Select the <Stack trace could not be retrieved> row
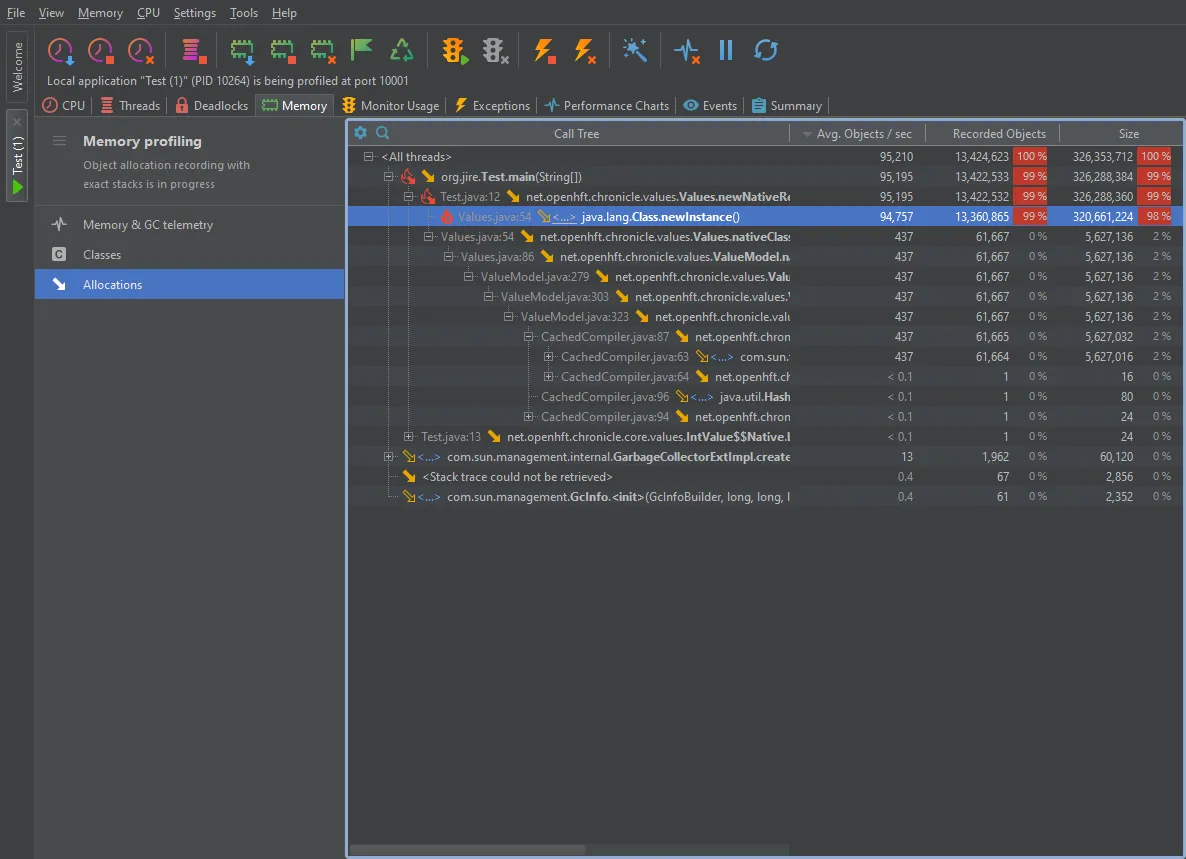Viewport: 1186px width, 859px height. [765, 477]
